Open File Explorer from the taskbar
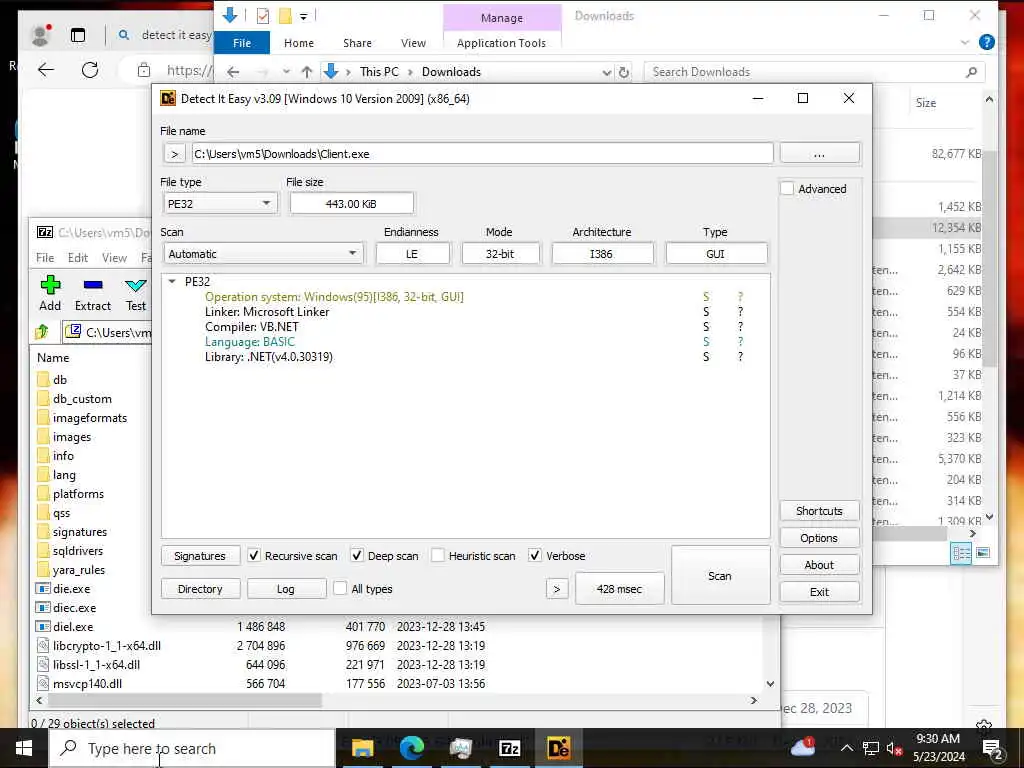The width and height of the screenshot is (1024, 768). [362, 748]
